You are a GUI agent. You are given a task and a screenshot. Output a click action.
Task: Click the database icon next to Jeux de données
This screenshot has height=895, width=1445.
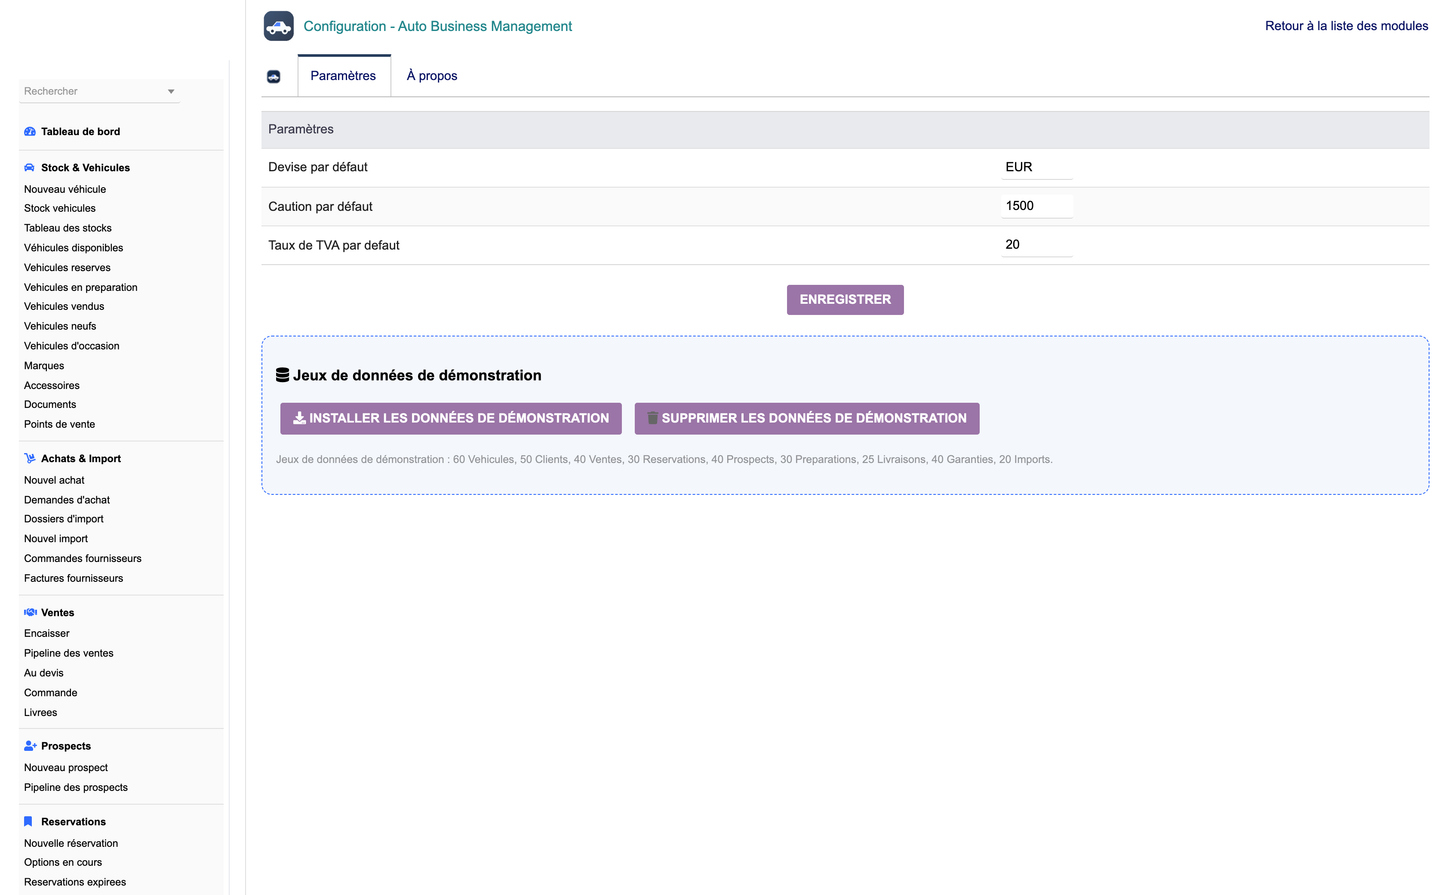(x=283, y=375)
